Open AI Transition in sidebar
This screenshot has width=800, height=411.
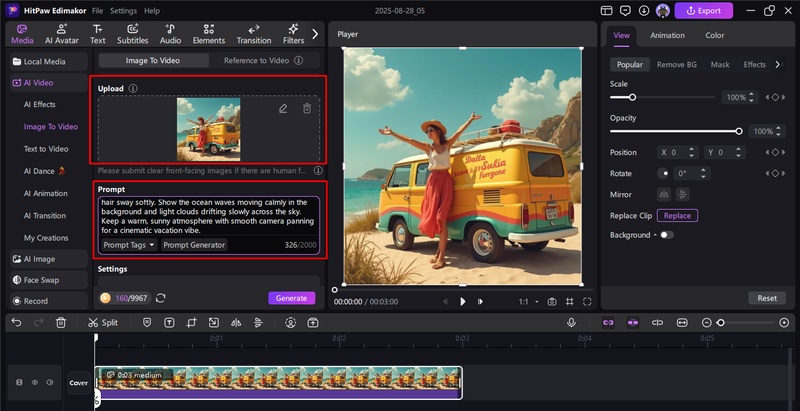[44, 216]
